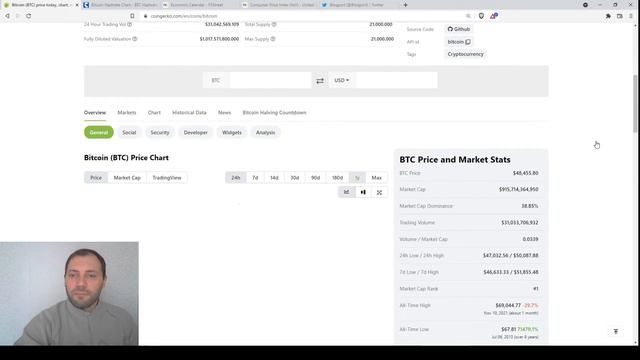Click info icon next to Max Supply
640x360 pixels.
click(x=273, y=39)
